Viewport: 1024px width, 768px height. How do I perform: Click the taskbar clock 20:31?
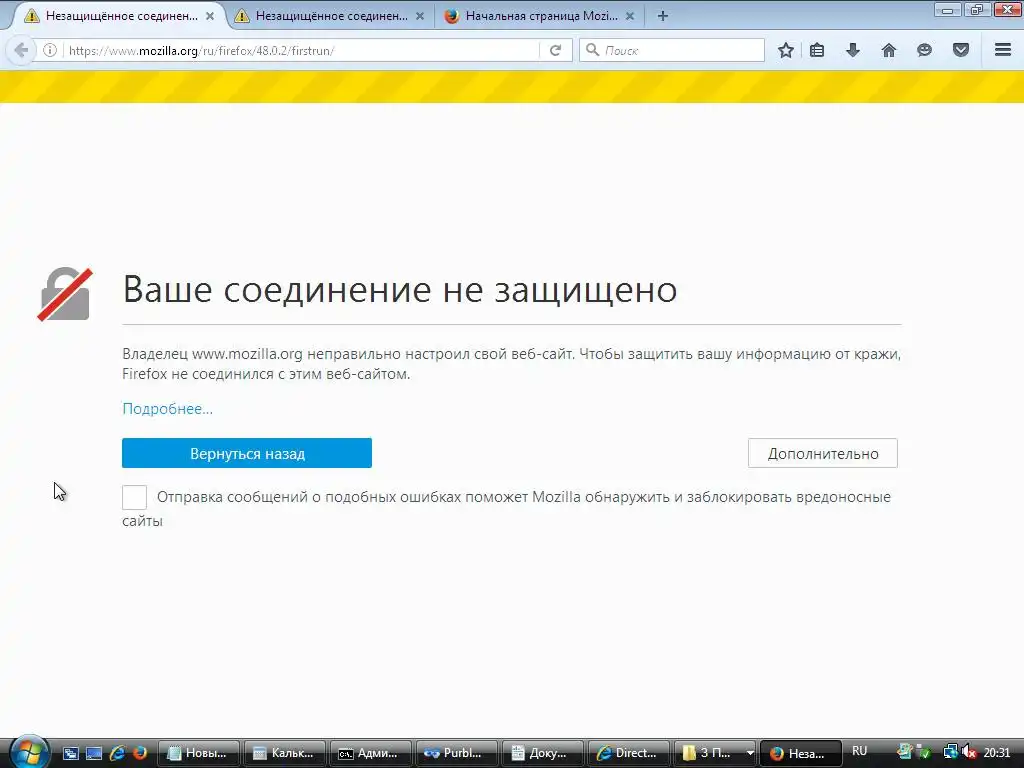tap(997, 752)
